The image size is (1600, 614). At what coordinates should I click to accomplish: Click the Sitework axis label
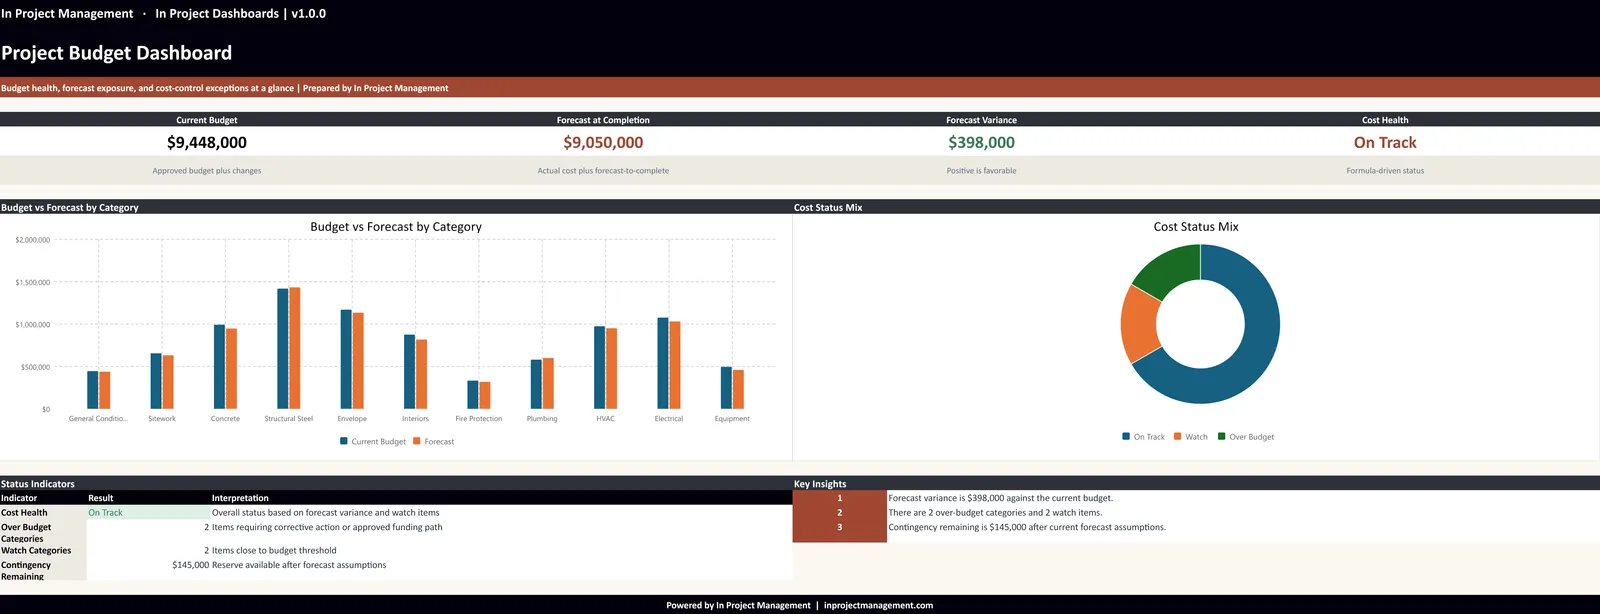pos(162,419)
